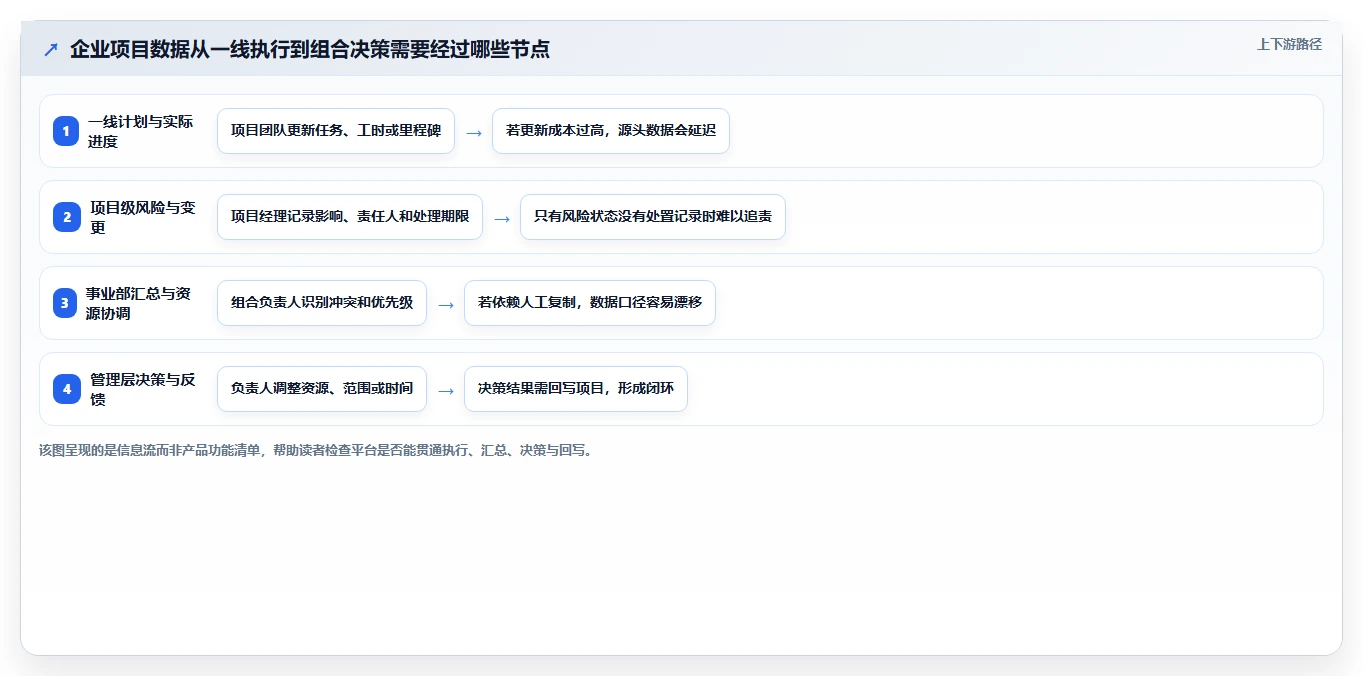Viewport: 1363px width, 676px height.
Task: Select the 只有风险状态没有处置记录时难以追责 box
Action: [x=653, y=217]
